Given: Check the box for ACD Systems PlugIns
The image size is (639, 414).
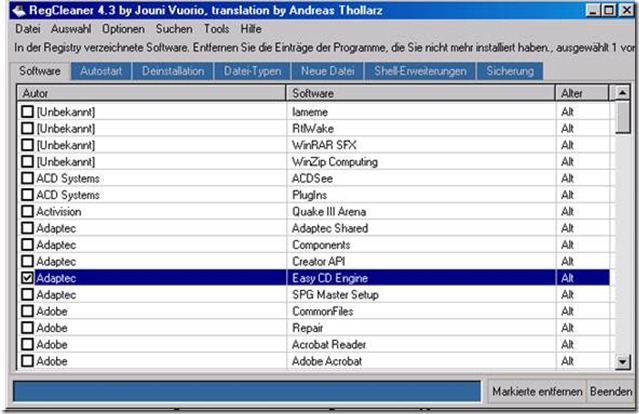Looking at the screenshot, I should coord(27,195).
